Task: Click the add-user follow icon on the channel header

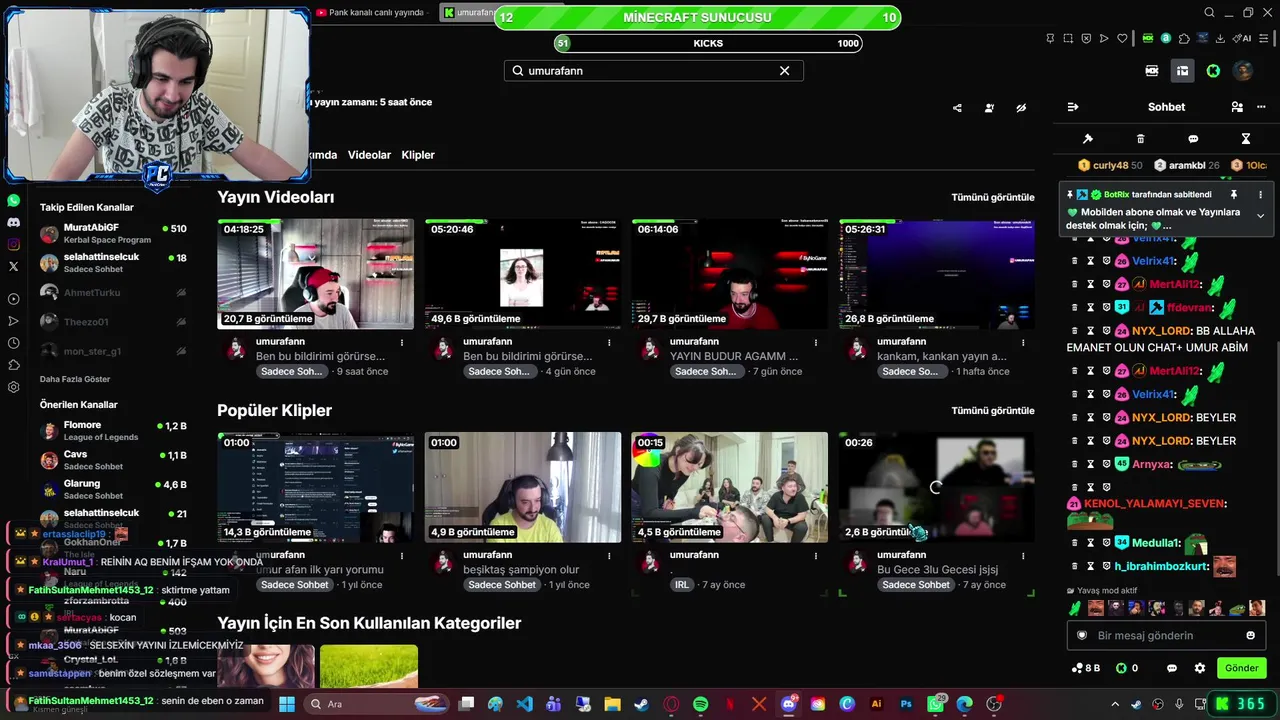Action: coord(989,108)
